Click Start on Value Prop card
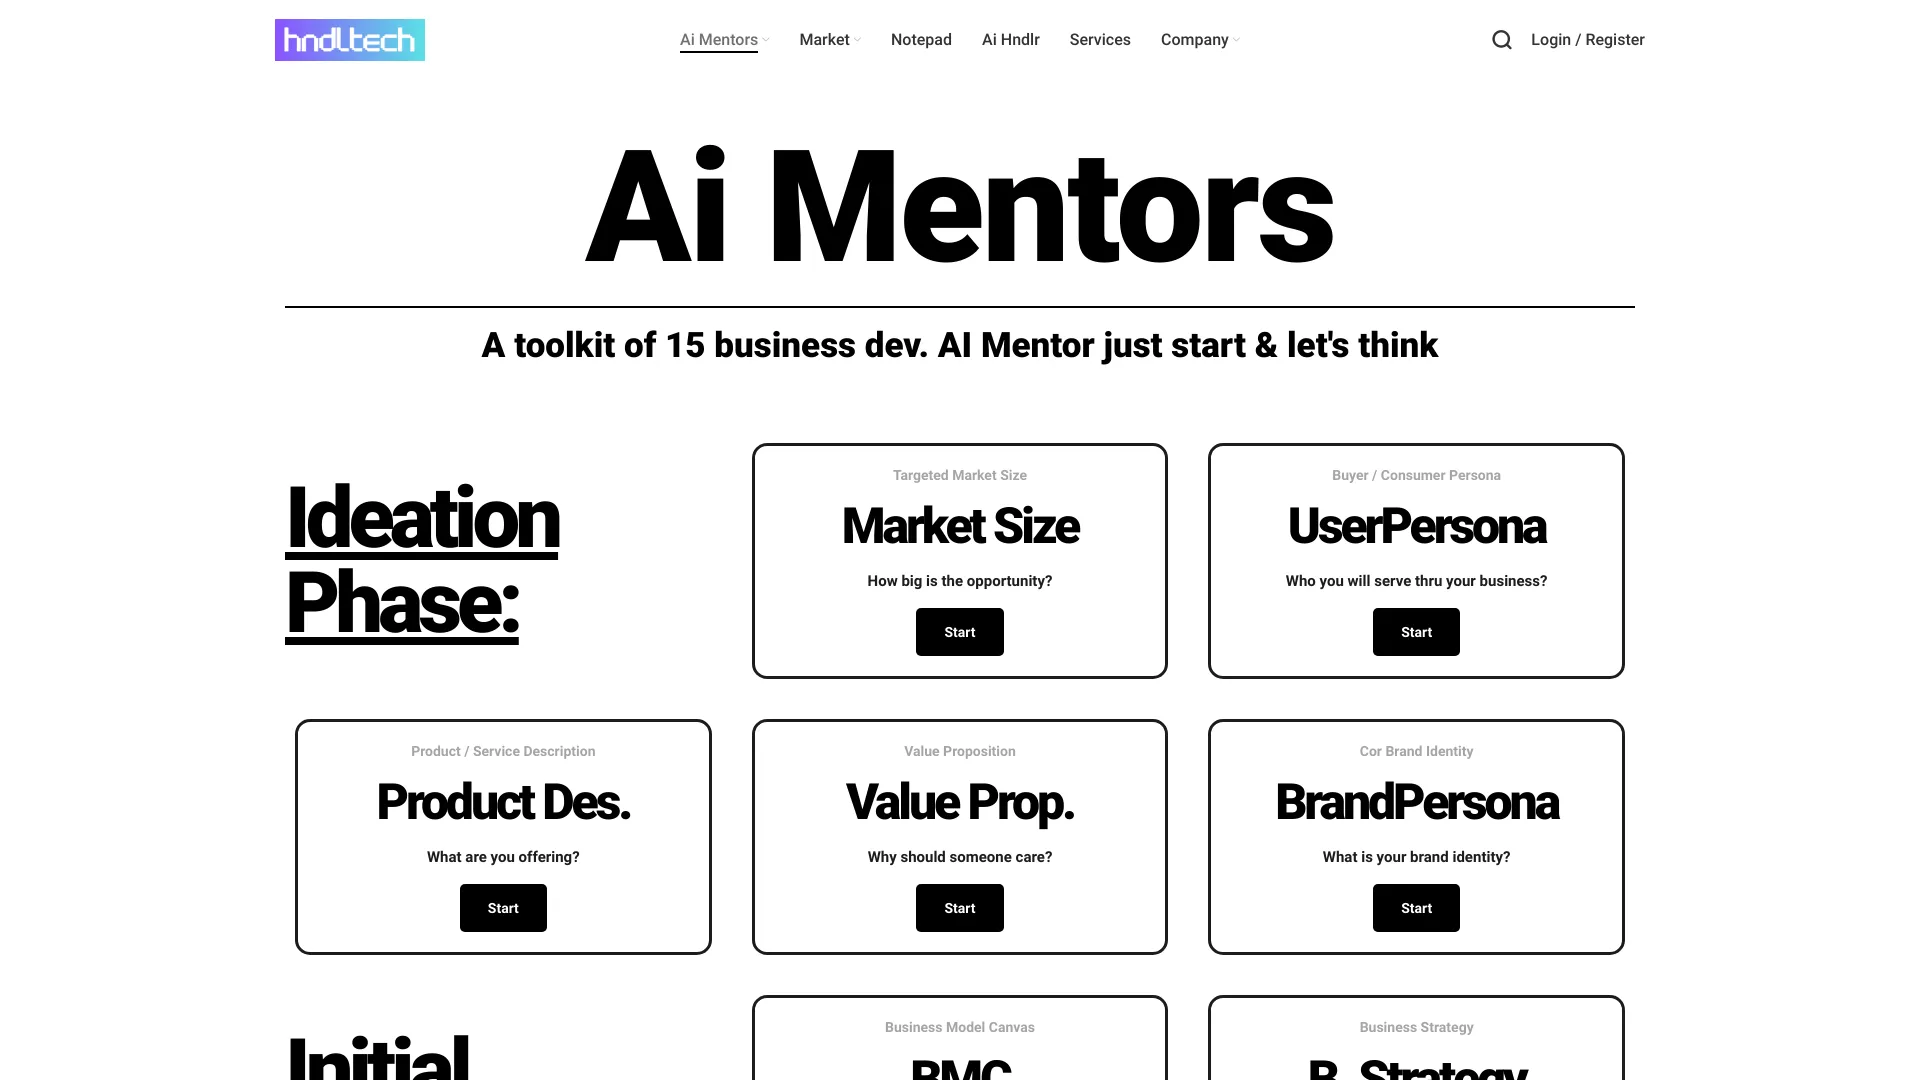Screen dimensions: 1920x1080 pos(960,907)
